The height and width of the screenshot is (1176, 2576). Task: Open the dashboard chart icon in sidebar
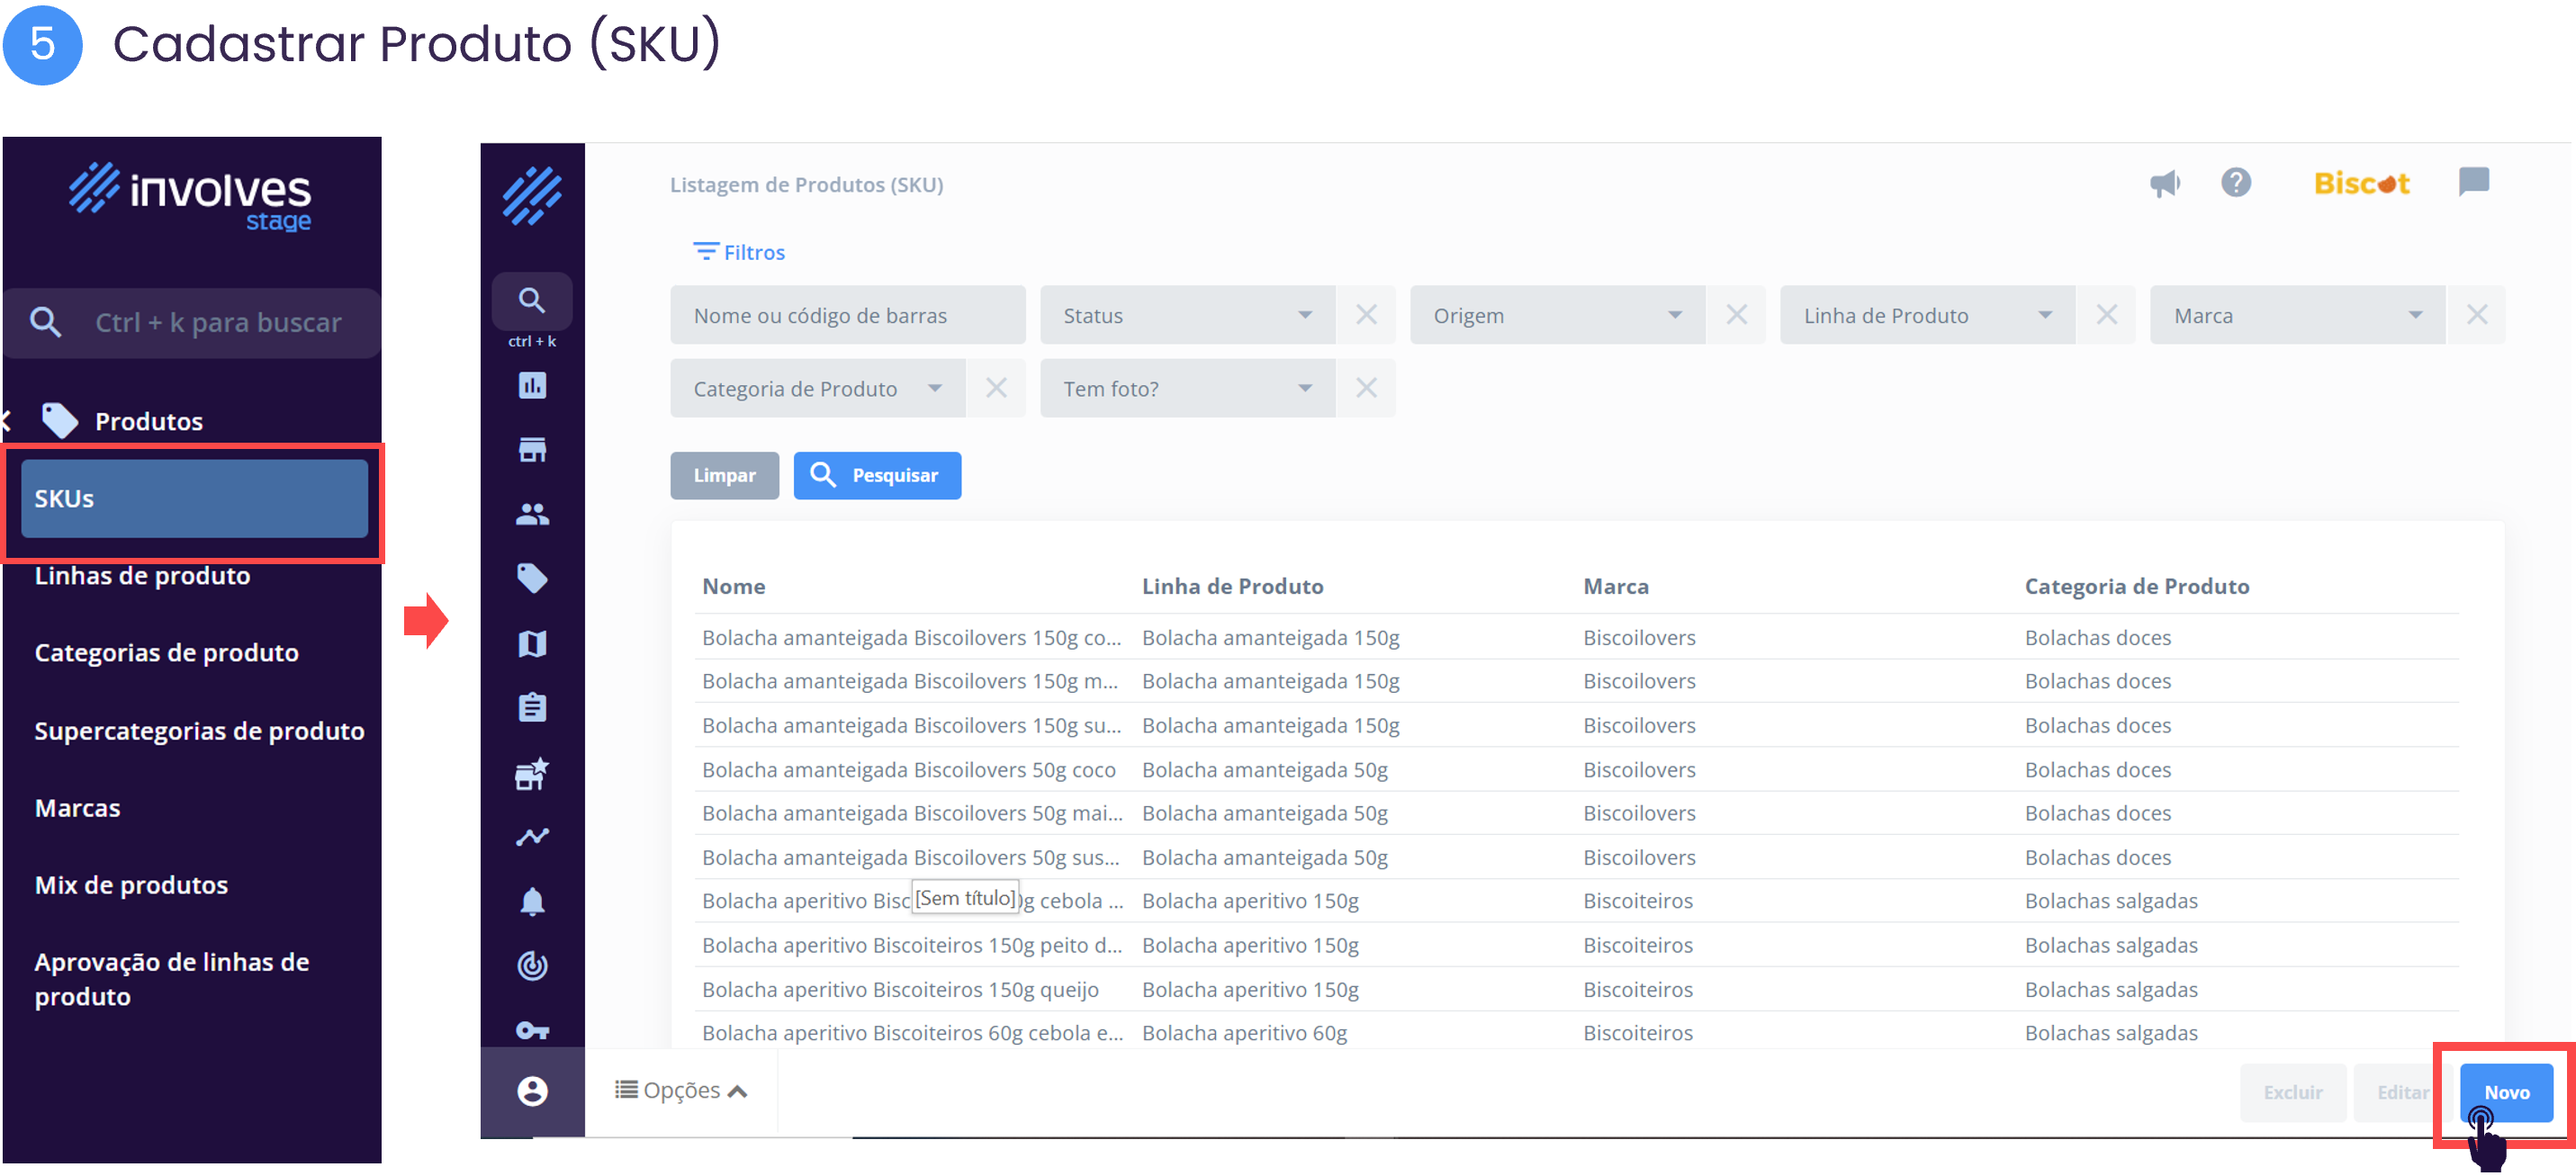point(532,385)
